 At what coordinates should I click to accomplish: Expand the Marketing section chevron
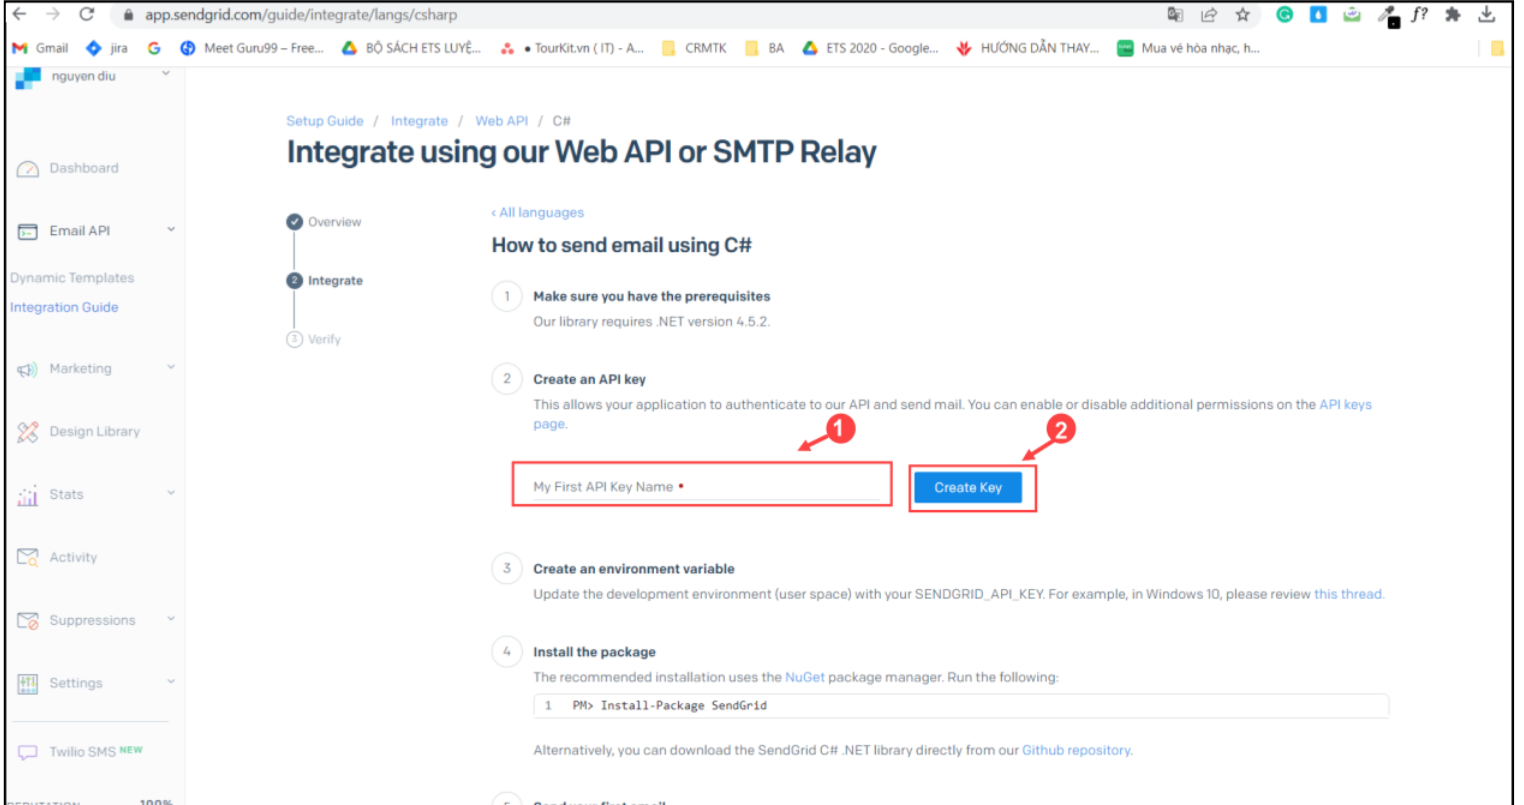170,368
